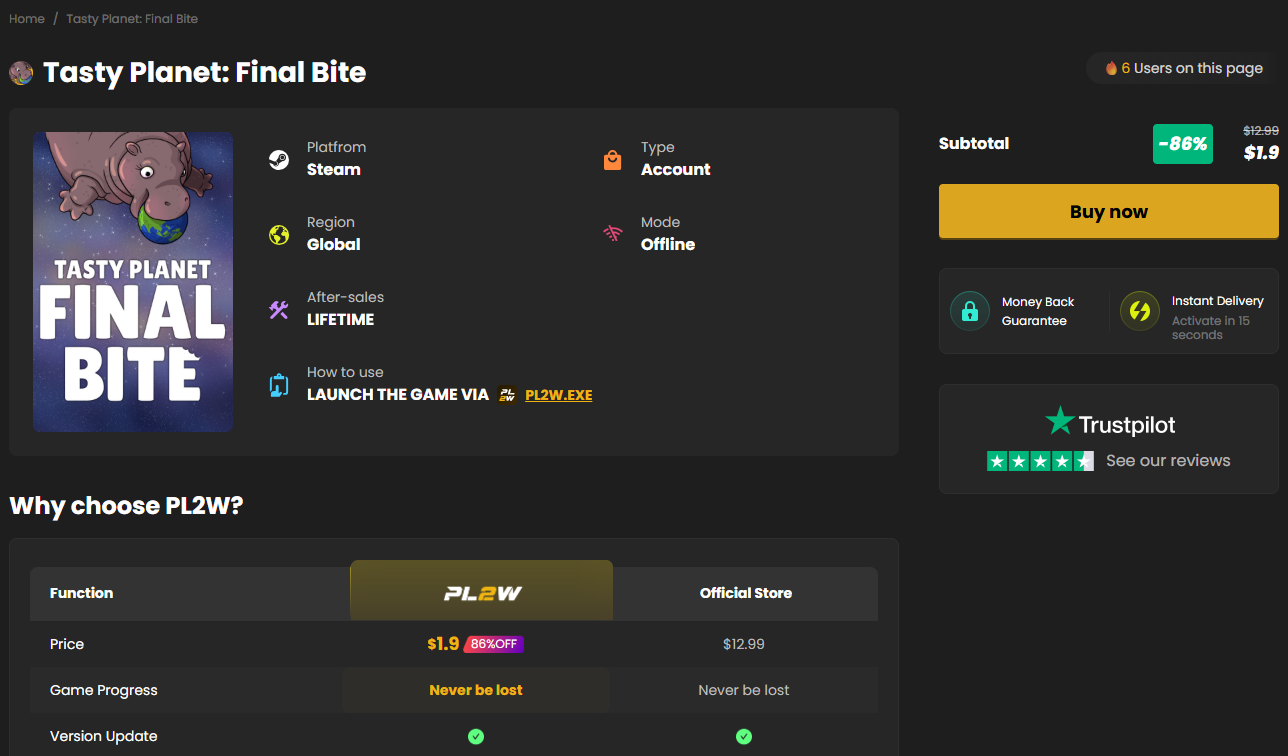Click the Steam platform icon
1288x756 pixels.
pyautogui.click(x=279, y=160)
